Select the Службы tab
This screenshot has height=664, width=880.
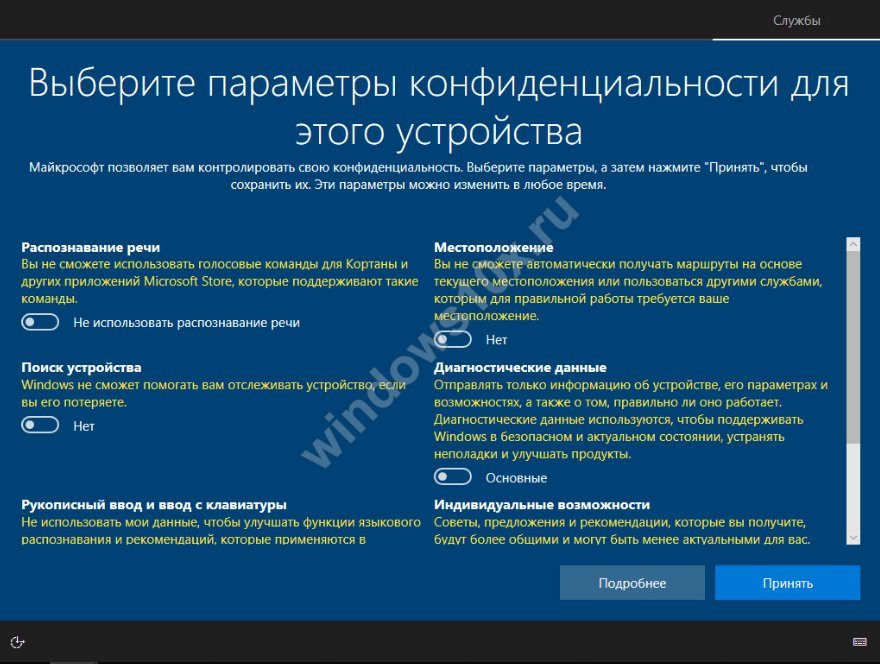click(796, 20)
